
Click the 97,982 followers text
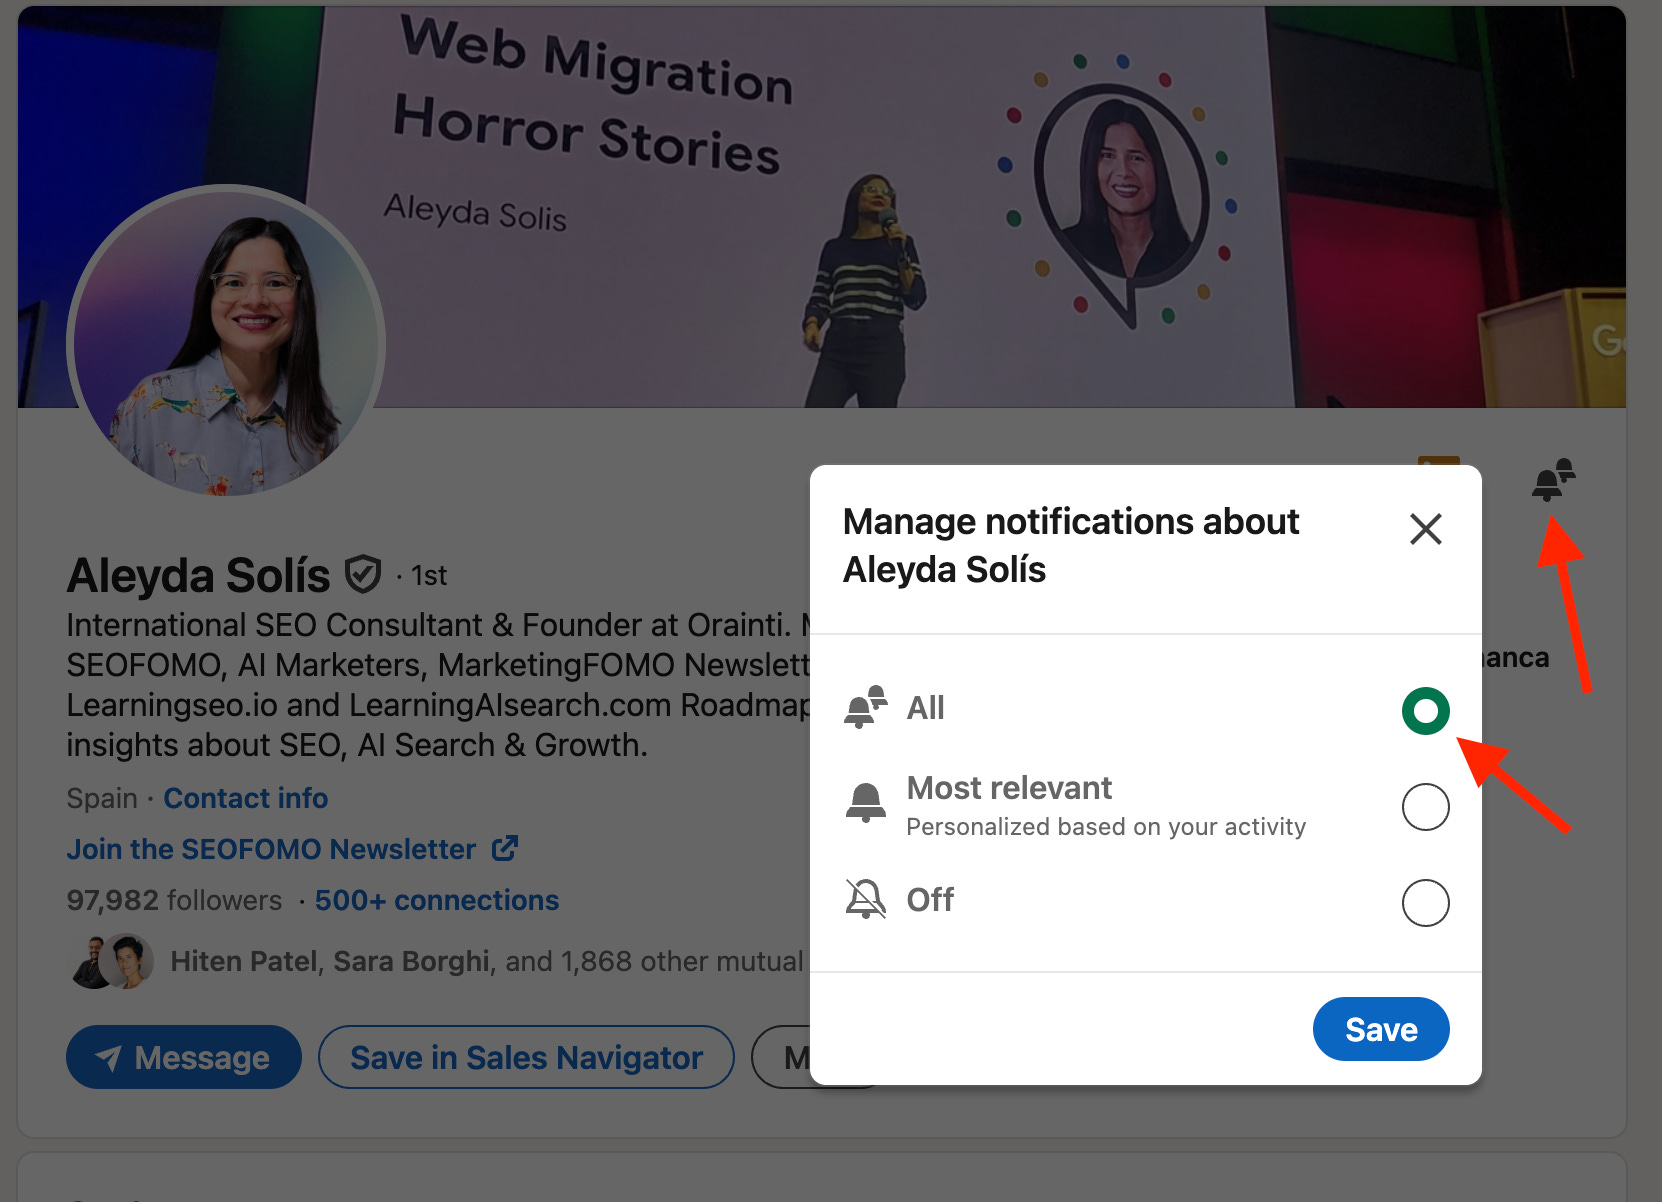pyautogui.click(x=174, y=900)
